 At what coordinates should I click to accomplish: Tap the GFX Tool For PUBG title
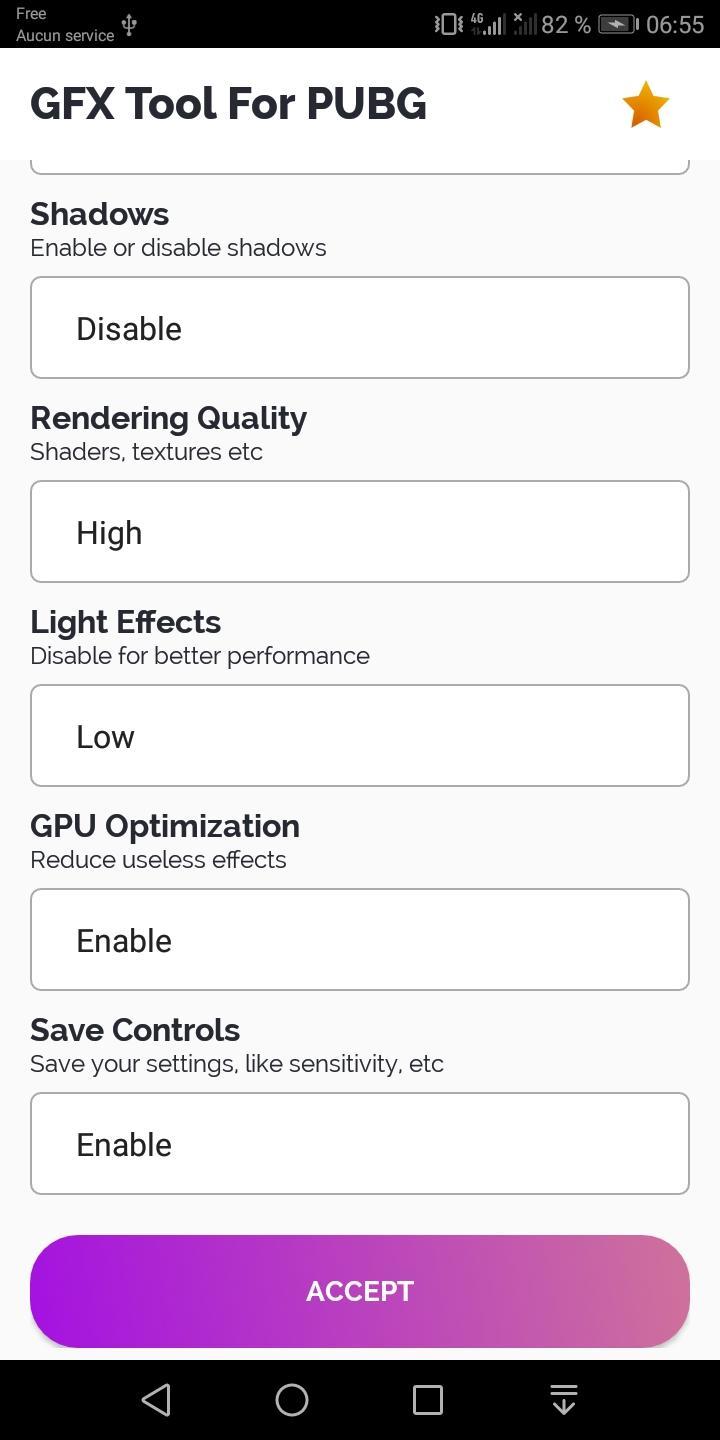pos(228,104)
